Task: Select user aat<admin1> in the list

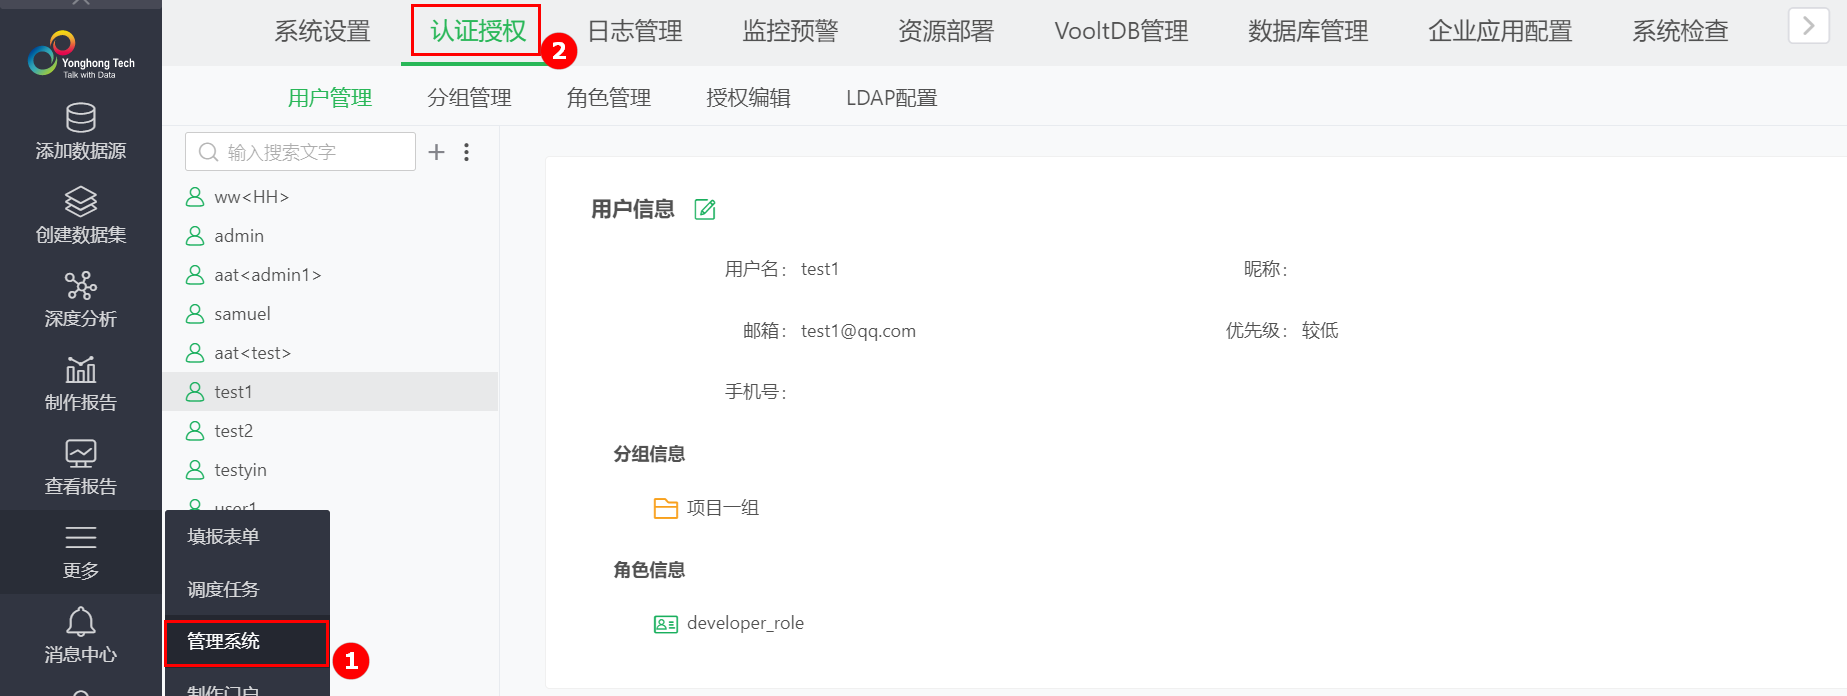Action: pos(330,275)
